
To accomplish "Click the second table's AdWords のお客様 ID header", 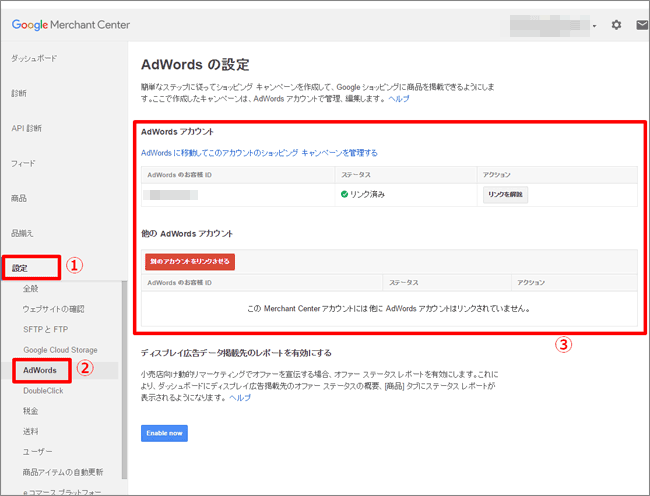I will 179,283.
